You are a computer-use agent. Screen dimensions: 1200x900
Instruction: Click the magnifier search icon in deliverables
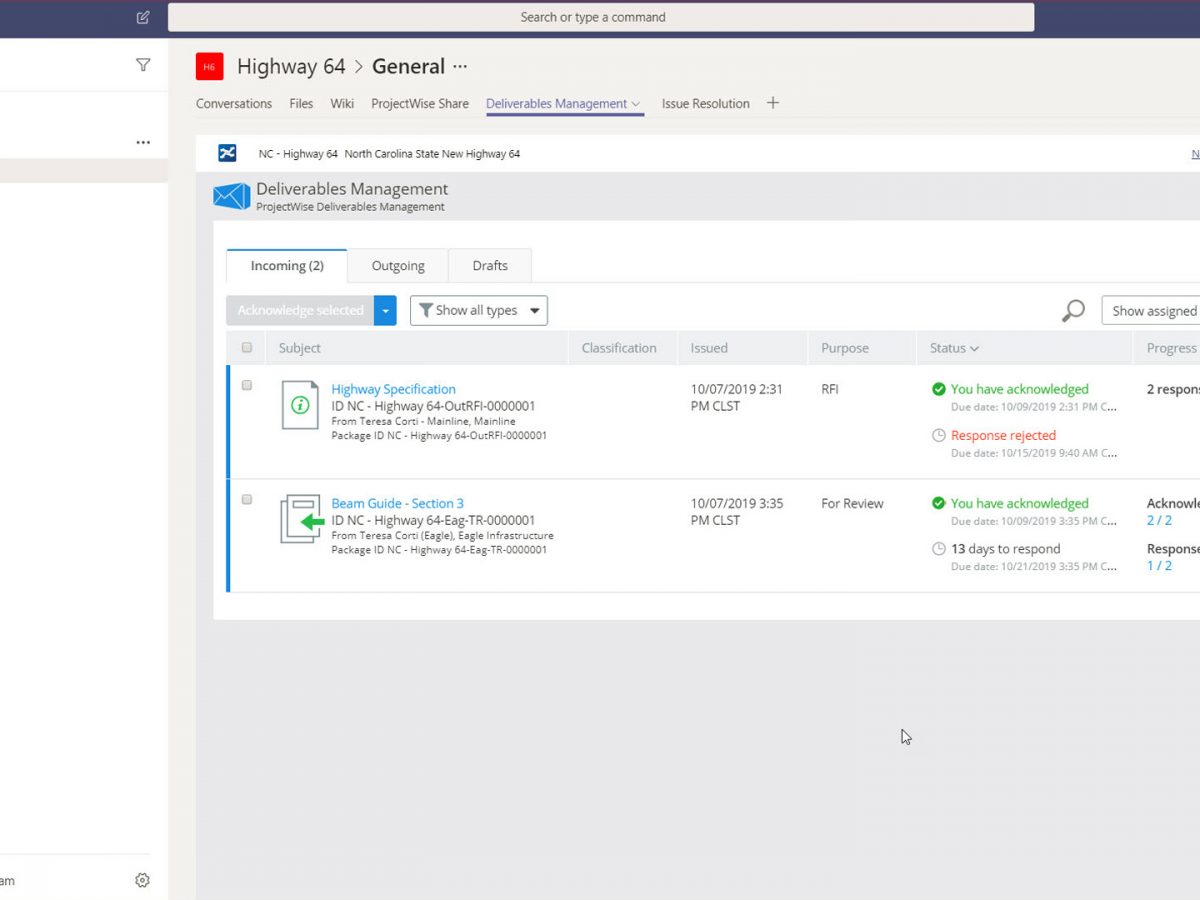pos(1073,311)
